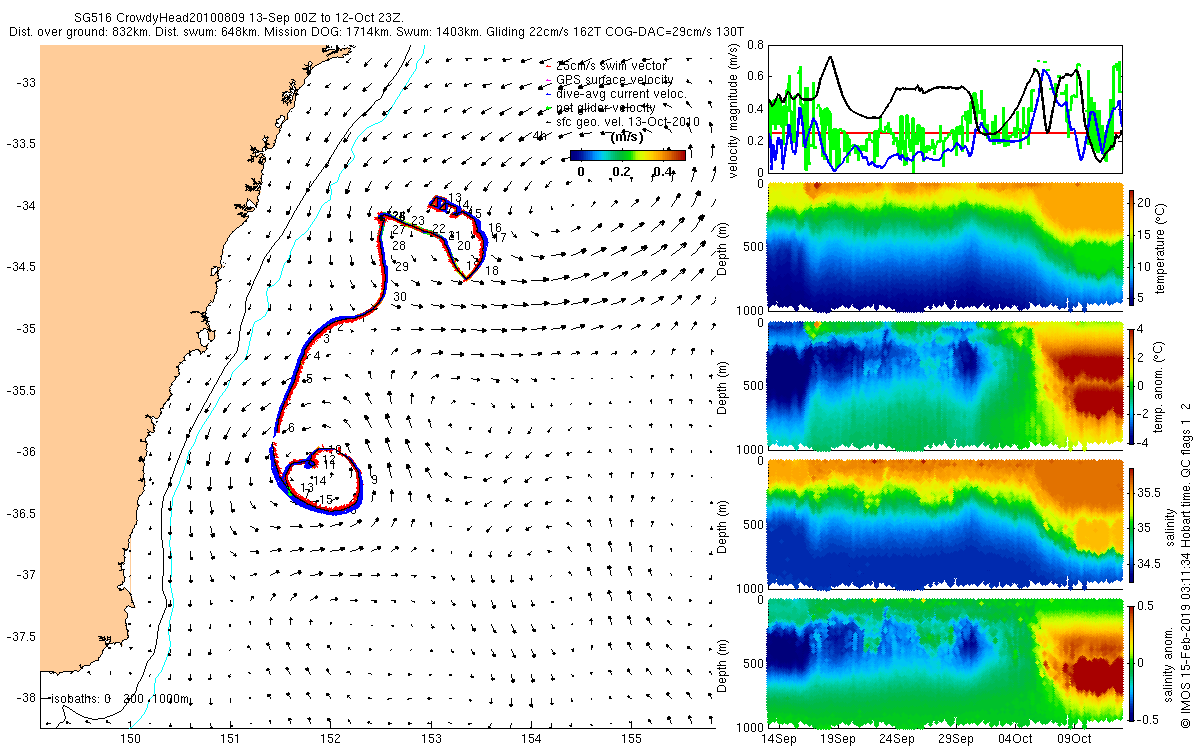Viewport: 1200px width, 750px height.
Task: Click the temperature (°C) colorbar
Action: 1132,247
